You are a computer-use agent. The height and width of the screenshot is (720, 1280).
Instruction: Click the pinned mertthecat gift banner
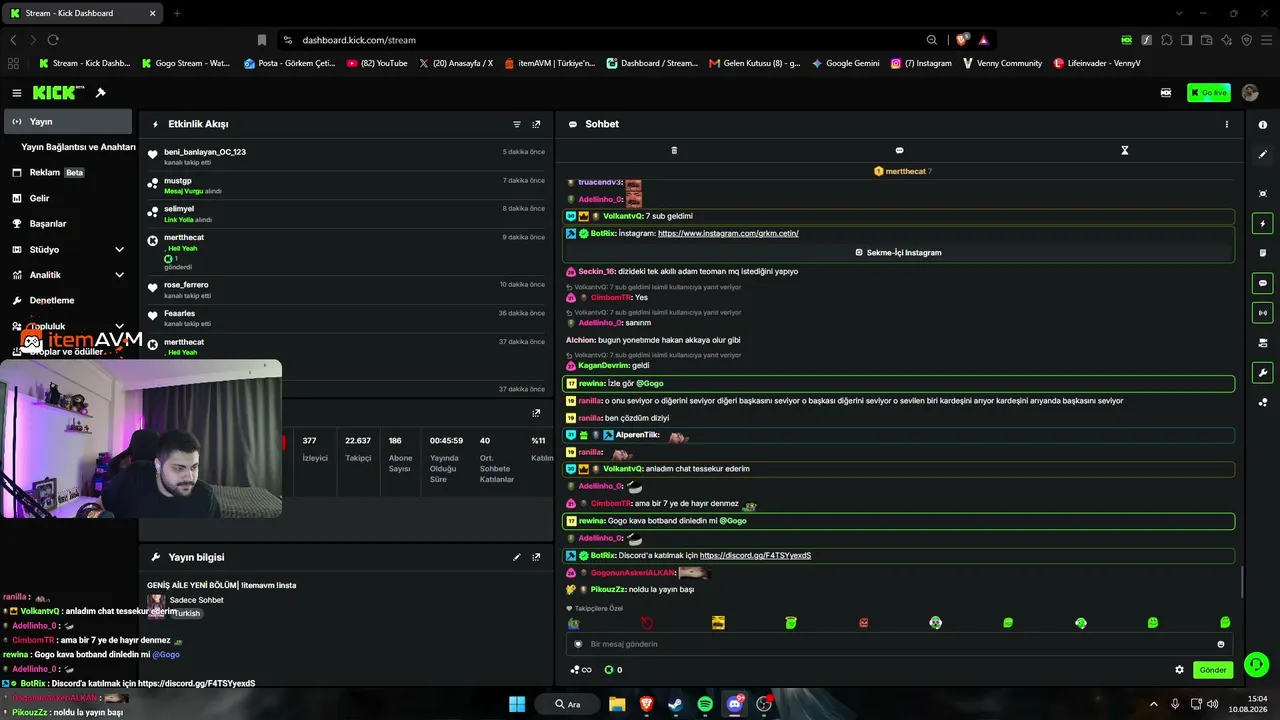(x=903, y=172)
